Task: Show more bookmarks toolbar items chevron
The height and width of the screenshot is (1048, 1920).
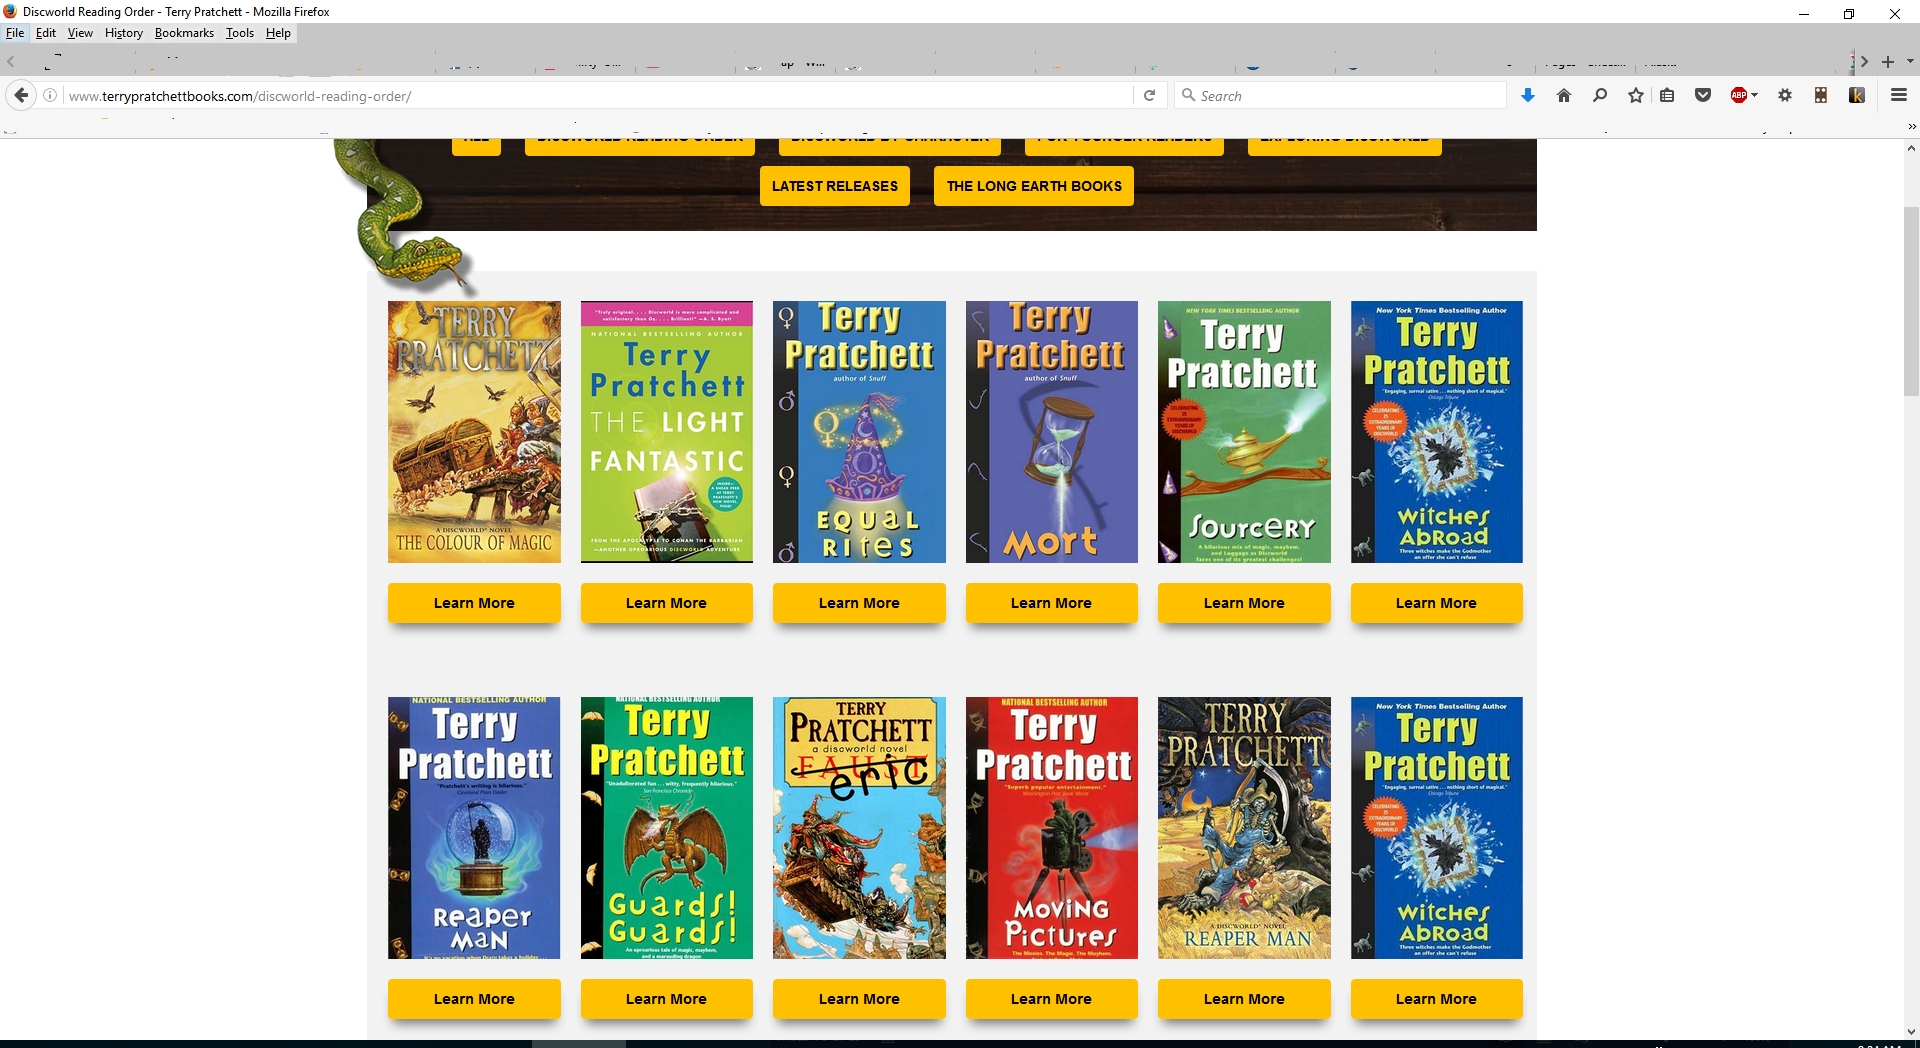Action: (x=1912, y=127)
